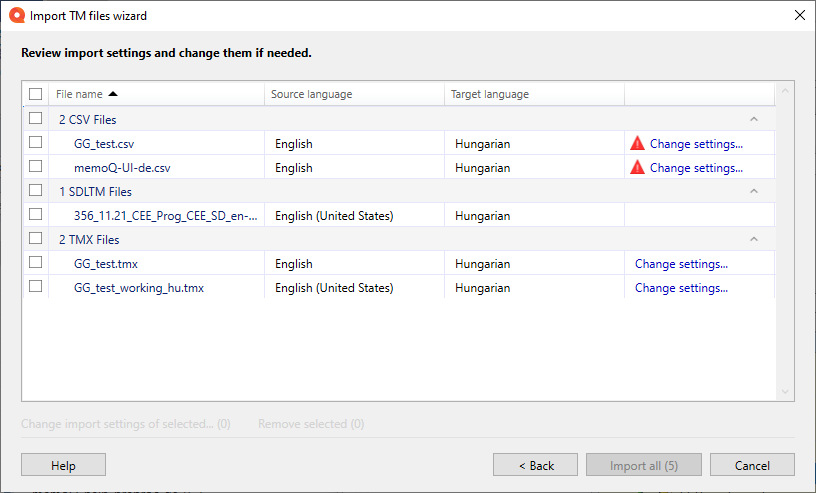Click the Back button
Image resolution: width=816 pixels, height=493 pixels.
point(535,465)
